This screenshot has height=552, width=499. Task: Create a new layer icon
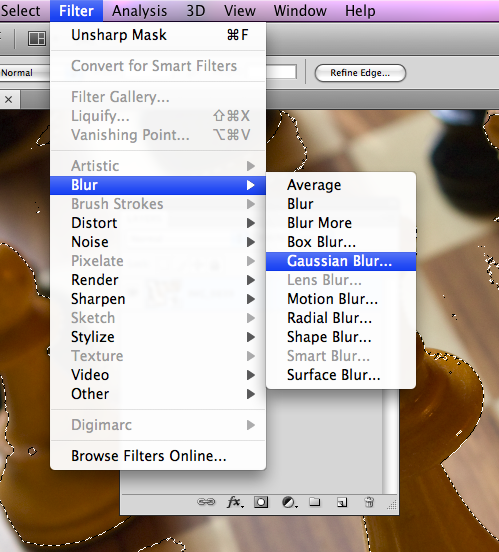(342, 502)
